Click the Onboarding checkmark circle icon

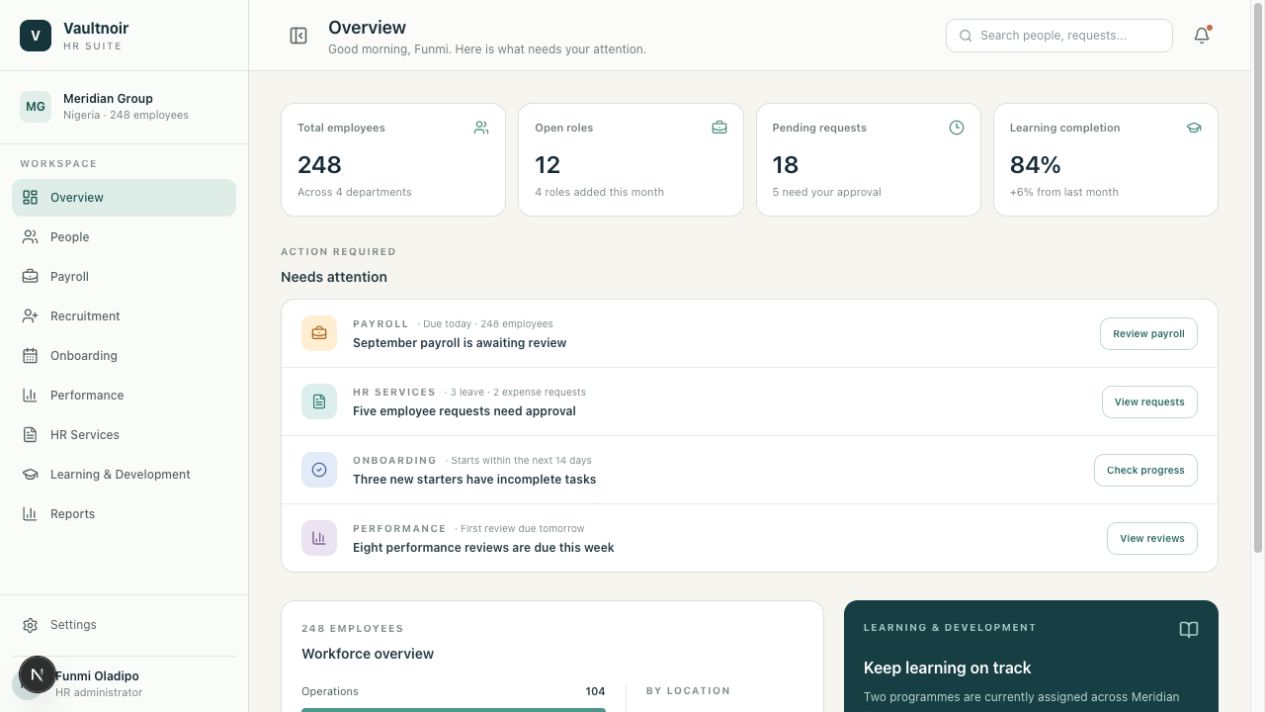click(x=319, y=469)
